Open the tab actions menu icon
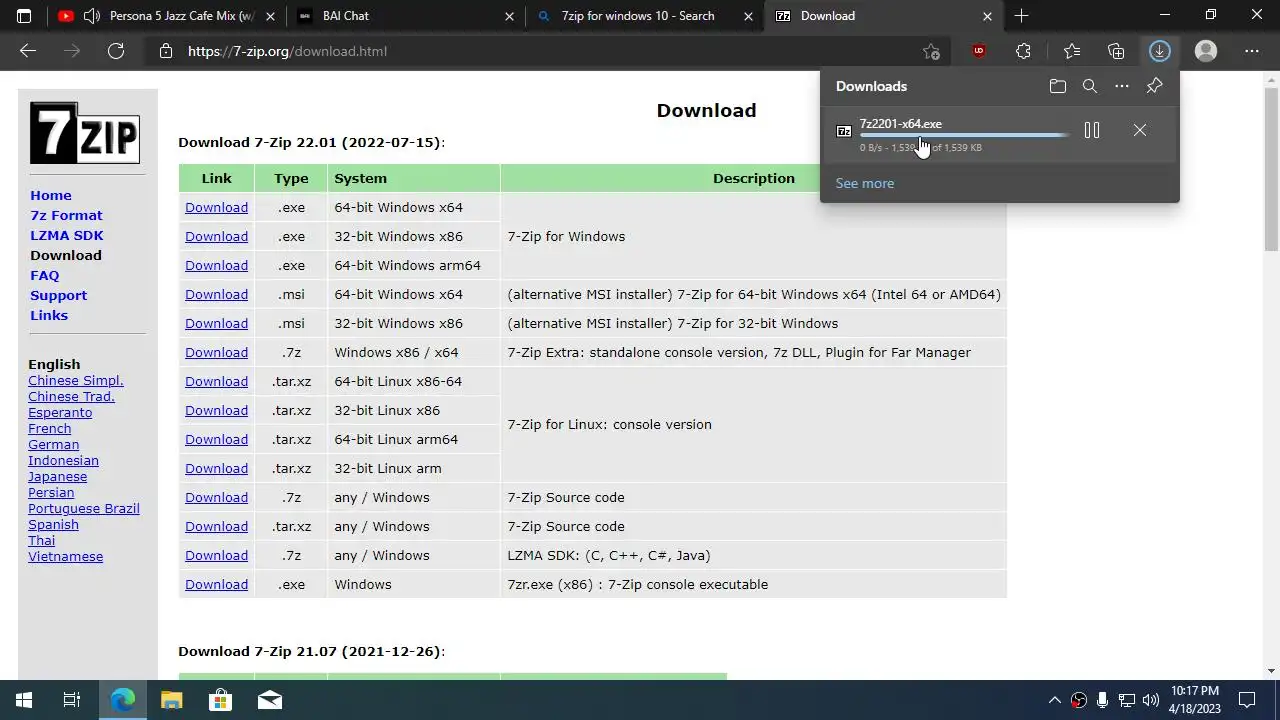 point(24,16)
